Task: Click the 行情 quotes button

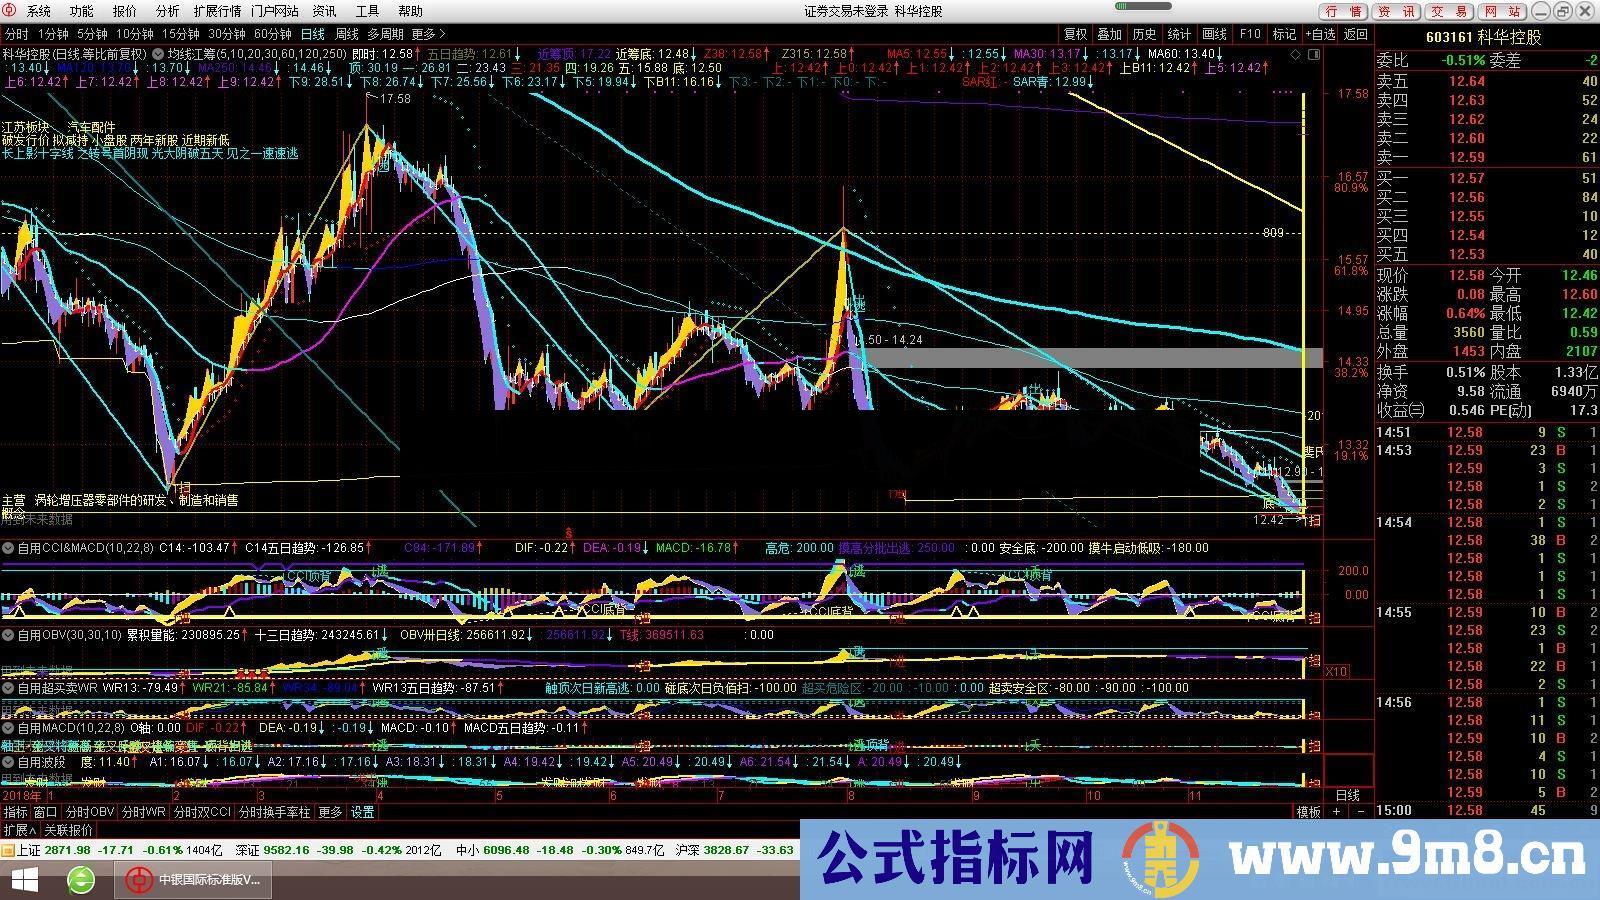Action: [1344, 11]
